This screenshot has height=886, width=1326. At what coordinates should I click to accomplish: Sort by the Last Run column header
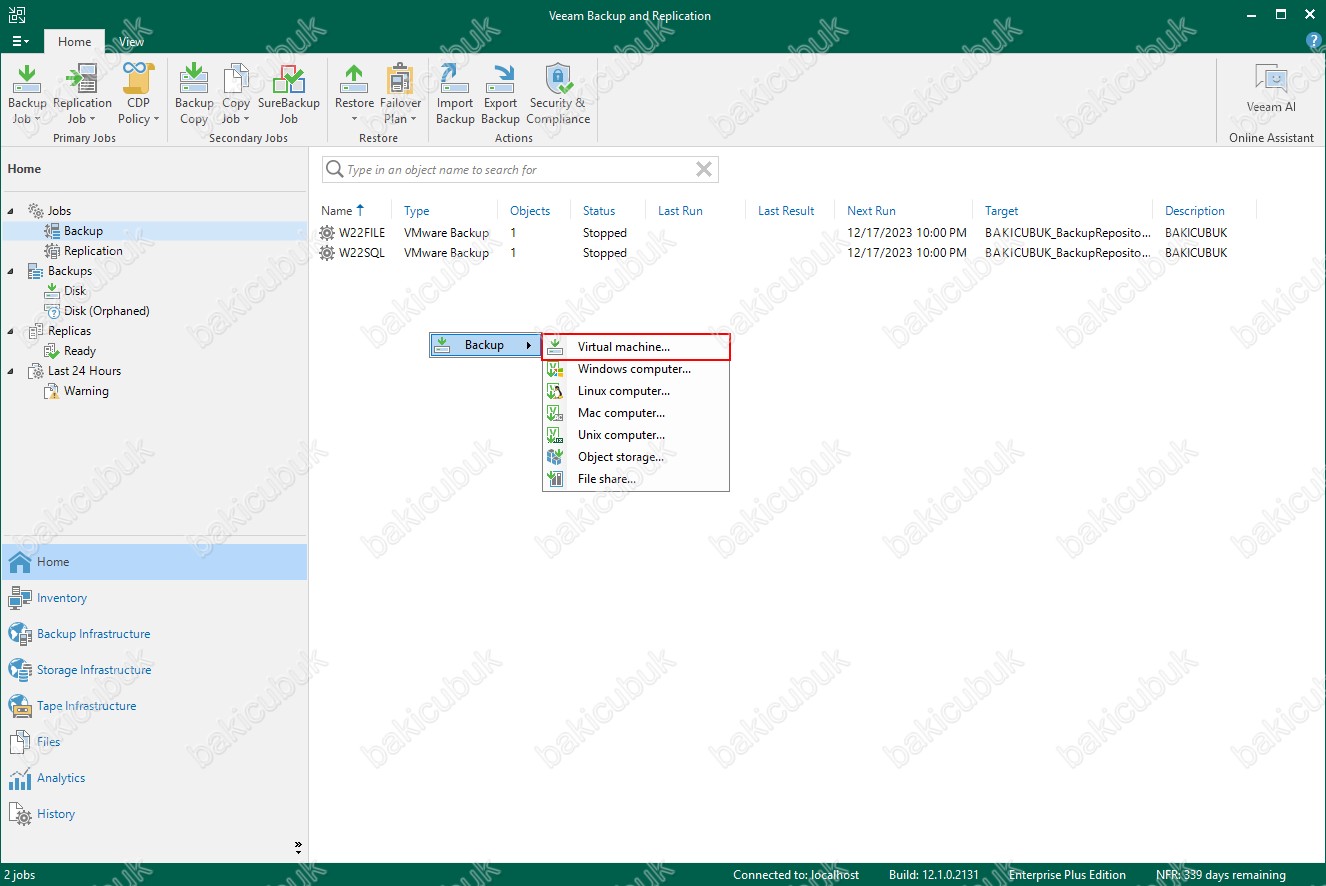click(x=680, y=211)
